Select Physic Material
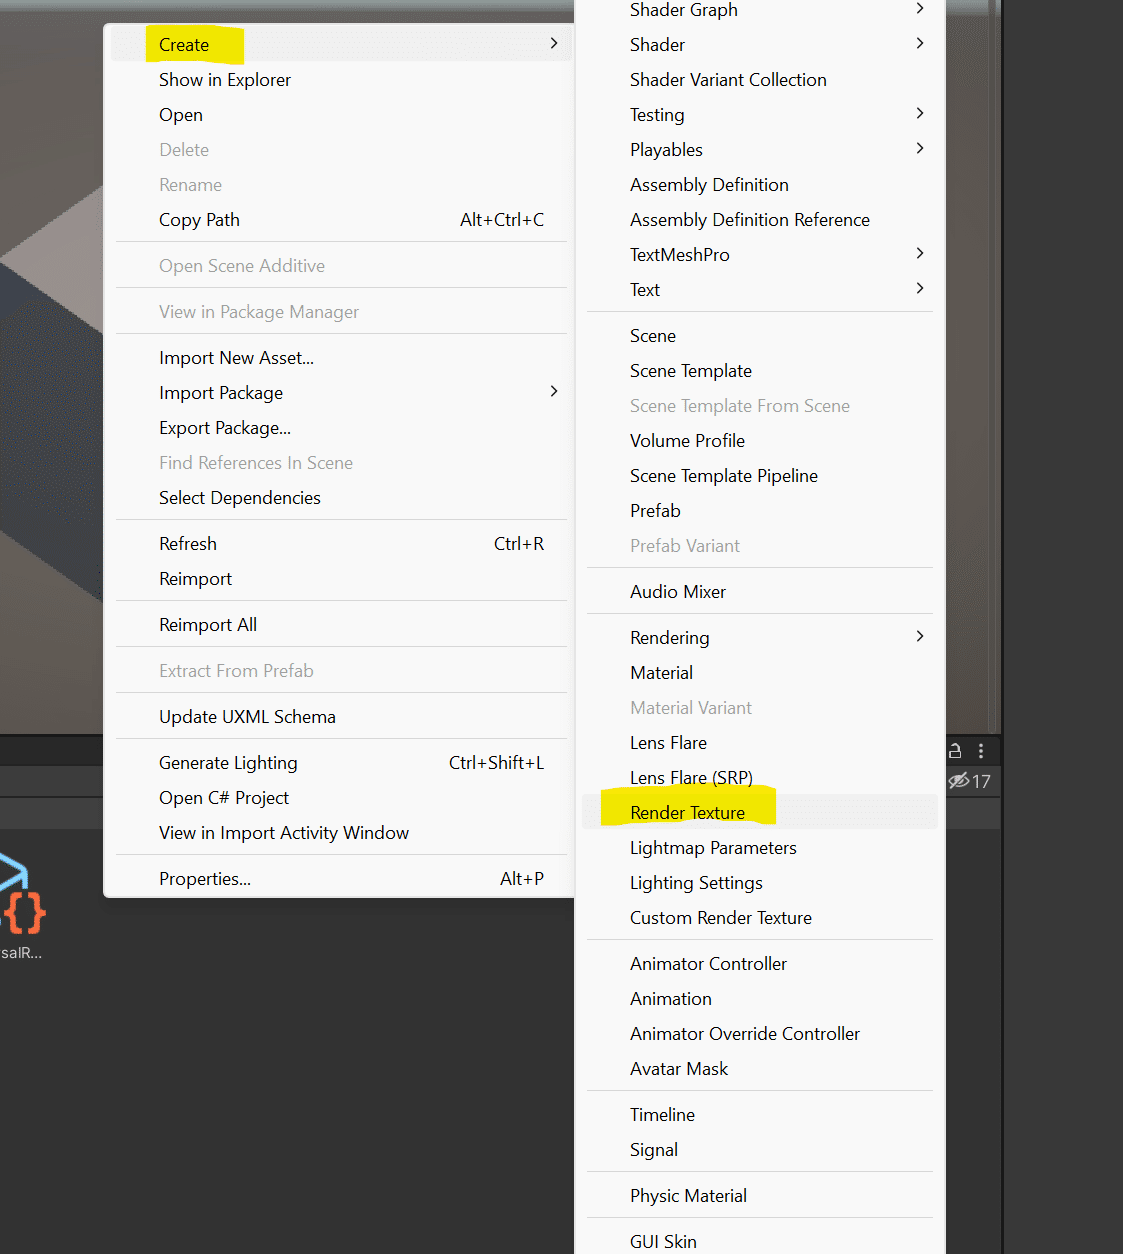Viewport: 1123px width, 1254px height. (x=760, y=1196)
